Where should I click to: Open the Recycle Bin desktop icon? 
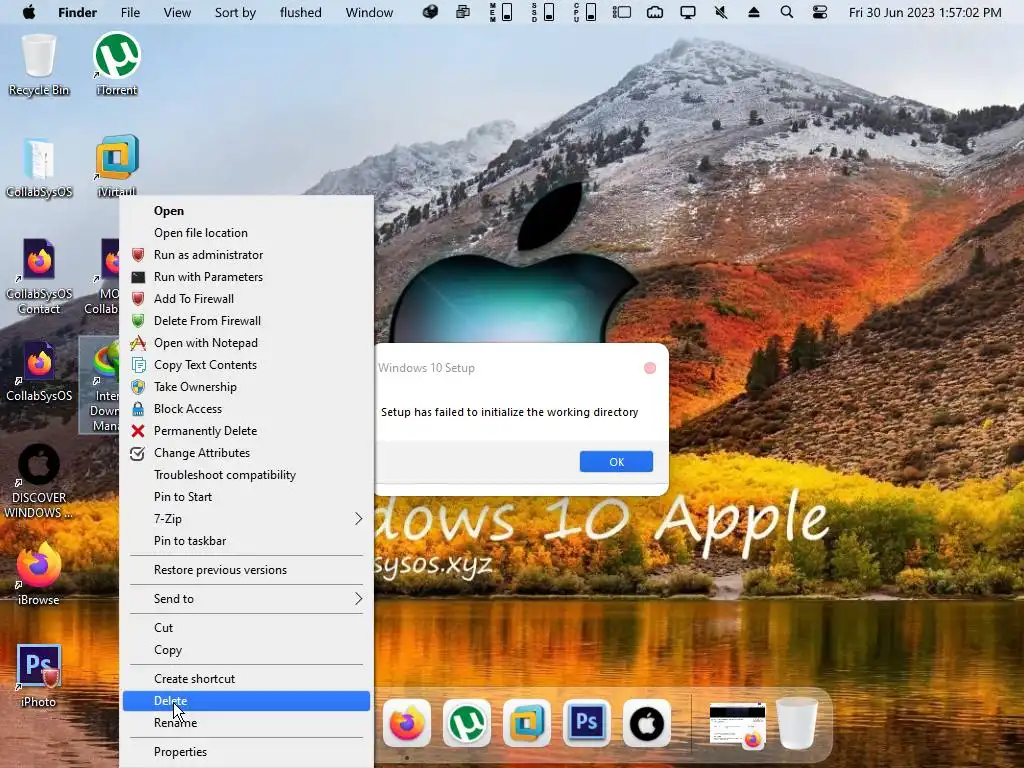point(39,65)
